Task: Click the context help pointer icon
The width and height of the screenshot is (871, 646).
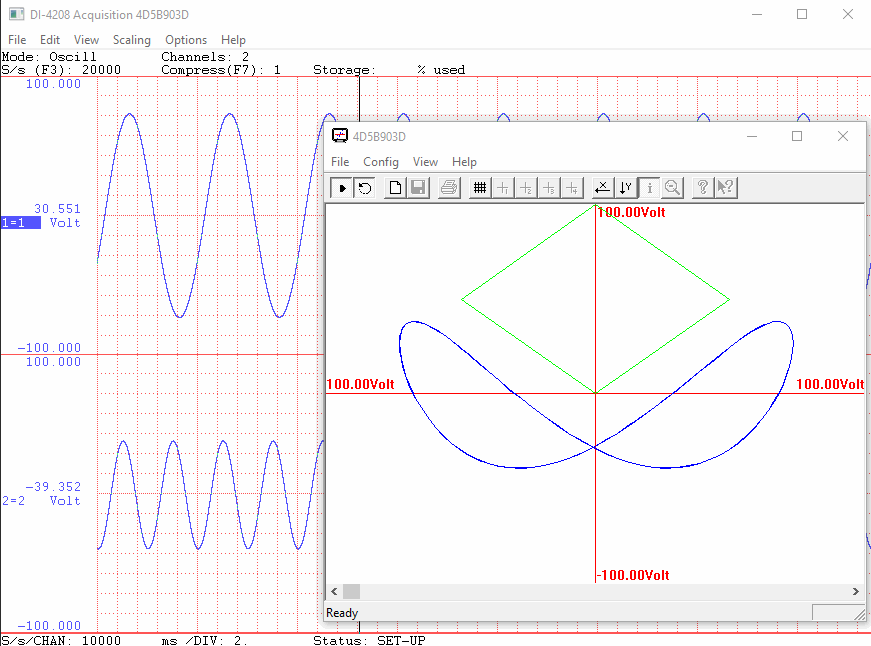Action: click(x=725, y=188)
